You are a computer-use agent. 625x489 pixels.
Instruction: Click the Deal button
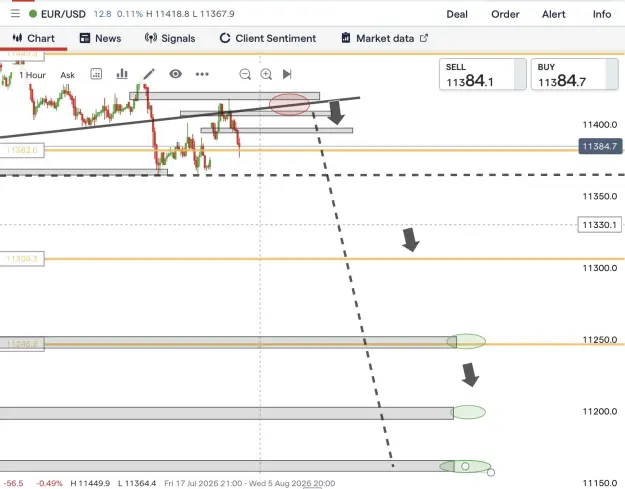coord(457,14)
